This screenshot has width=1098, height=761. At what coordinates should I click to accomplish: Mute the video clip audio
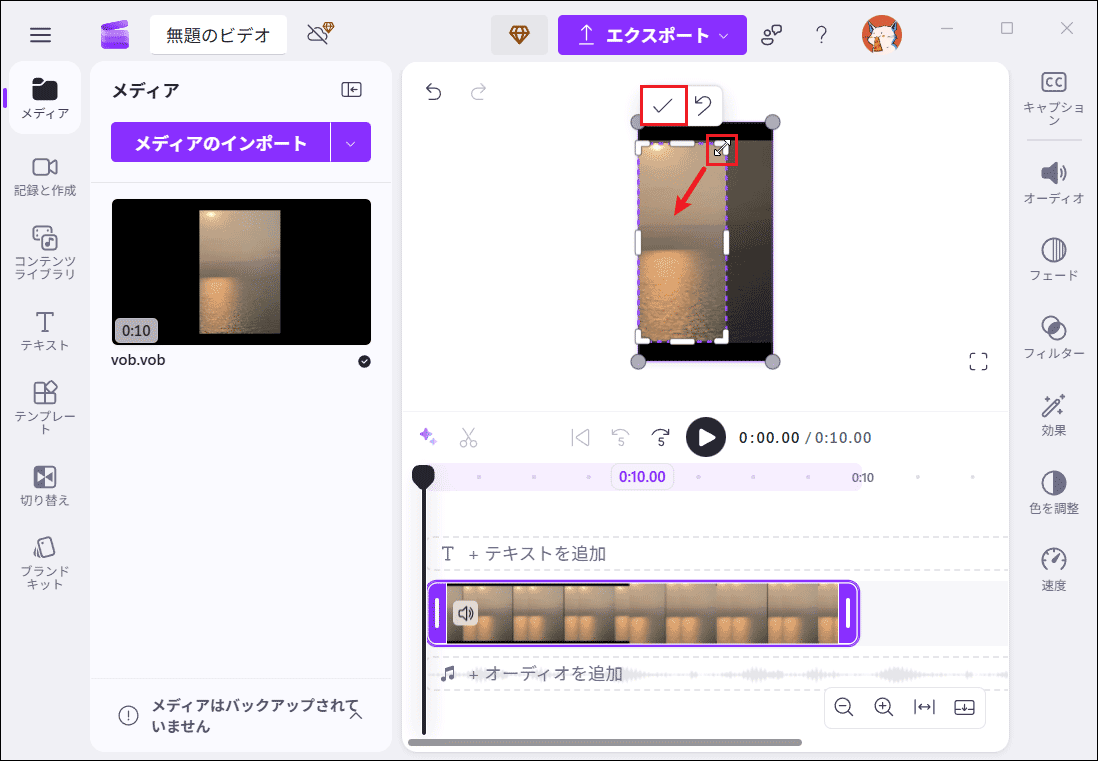pyautogui.click(x=466, y=613)
